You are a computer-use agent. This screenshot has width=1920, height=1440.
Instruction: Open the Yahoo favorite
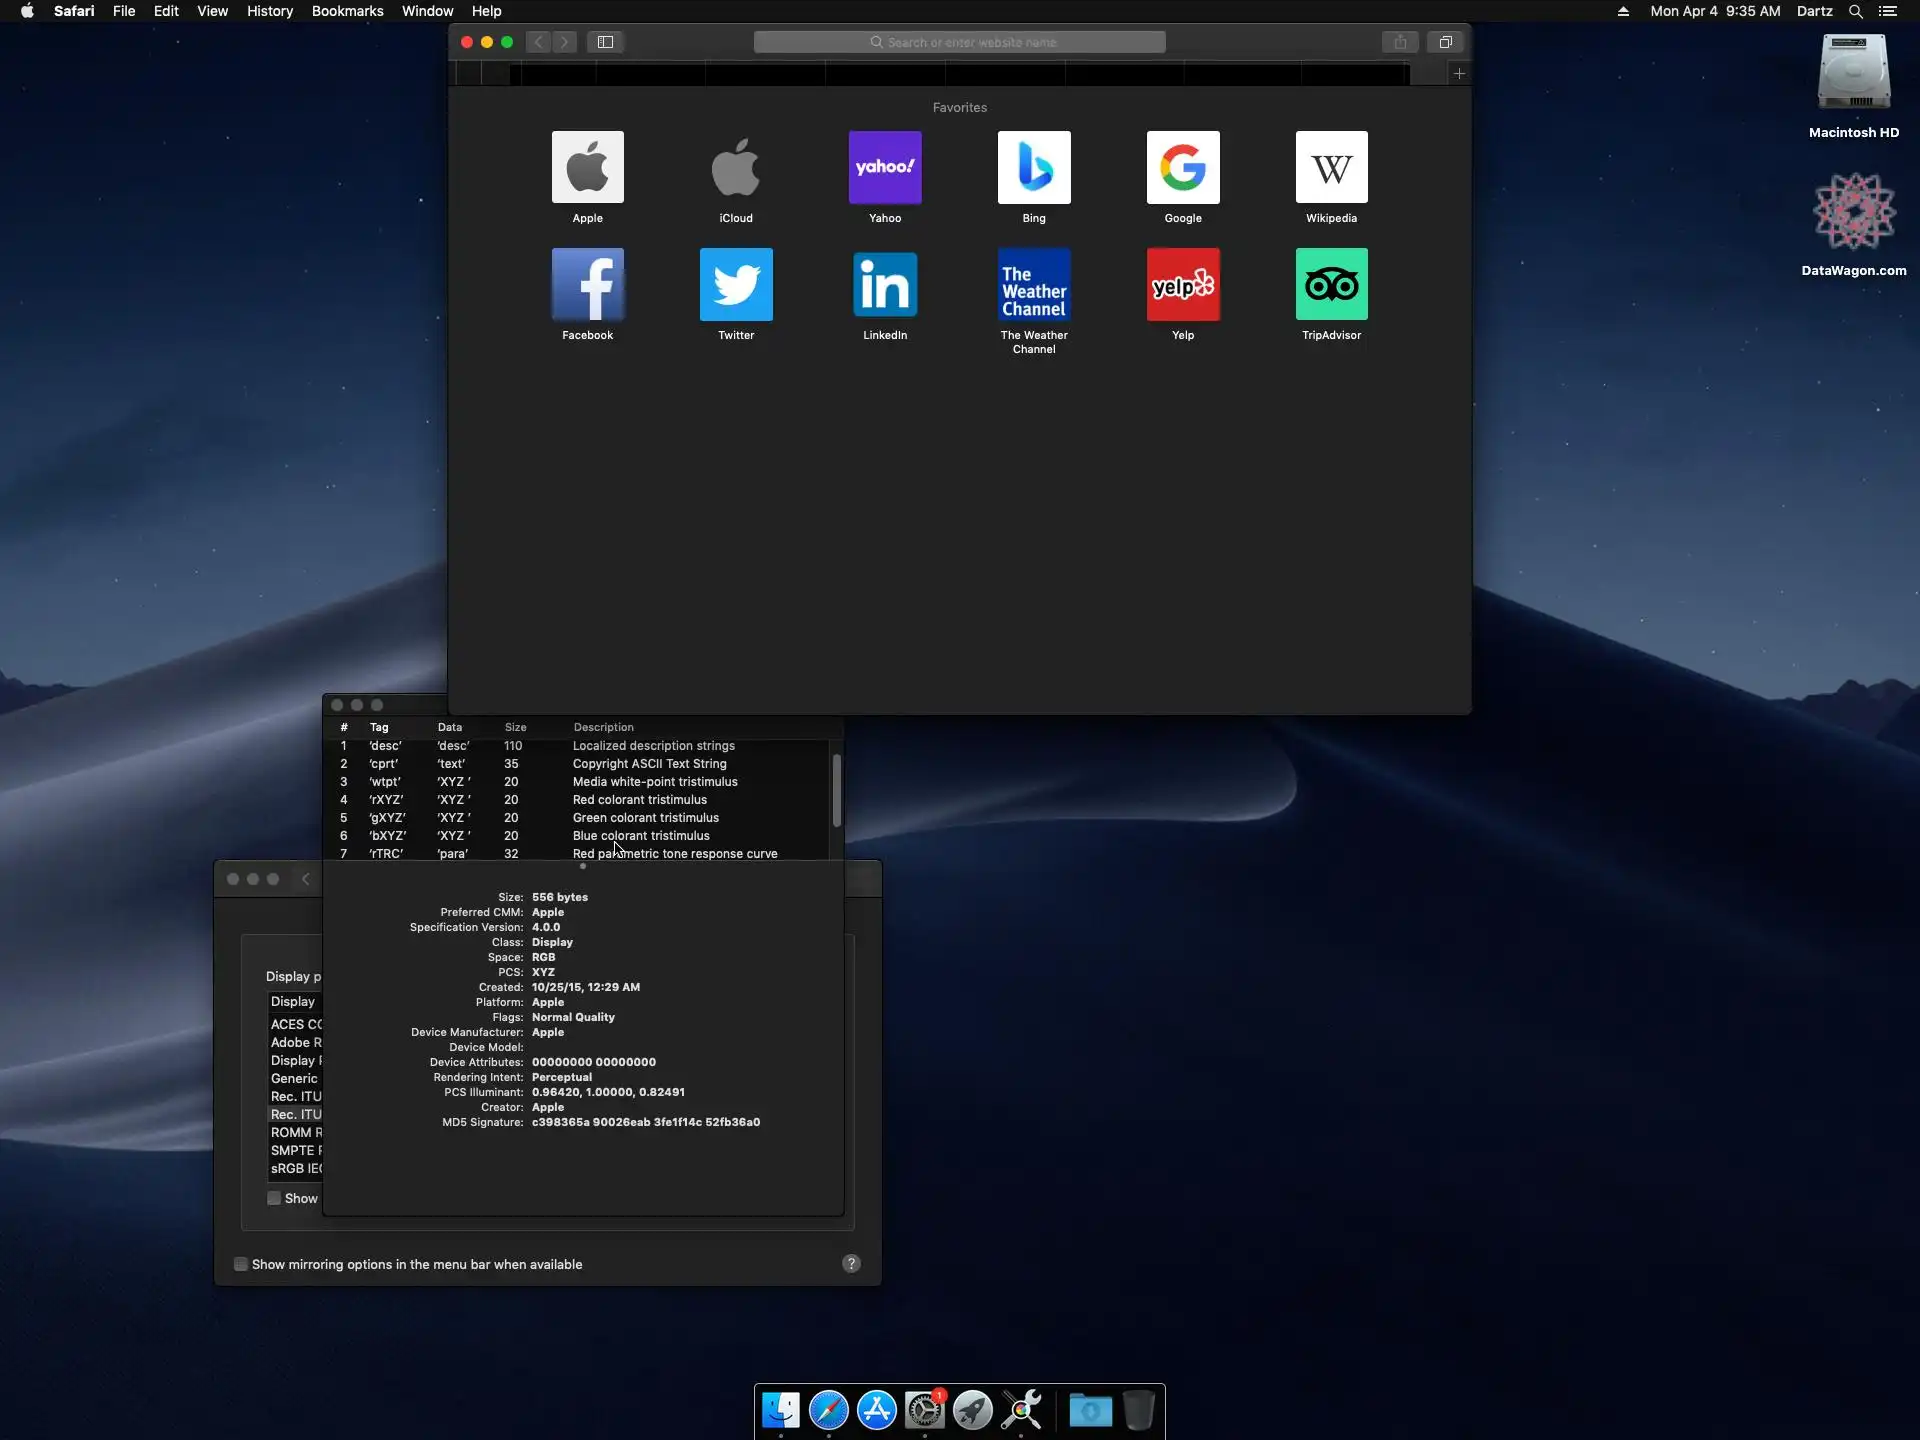point(884,168)
